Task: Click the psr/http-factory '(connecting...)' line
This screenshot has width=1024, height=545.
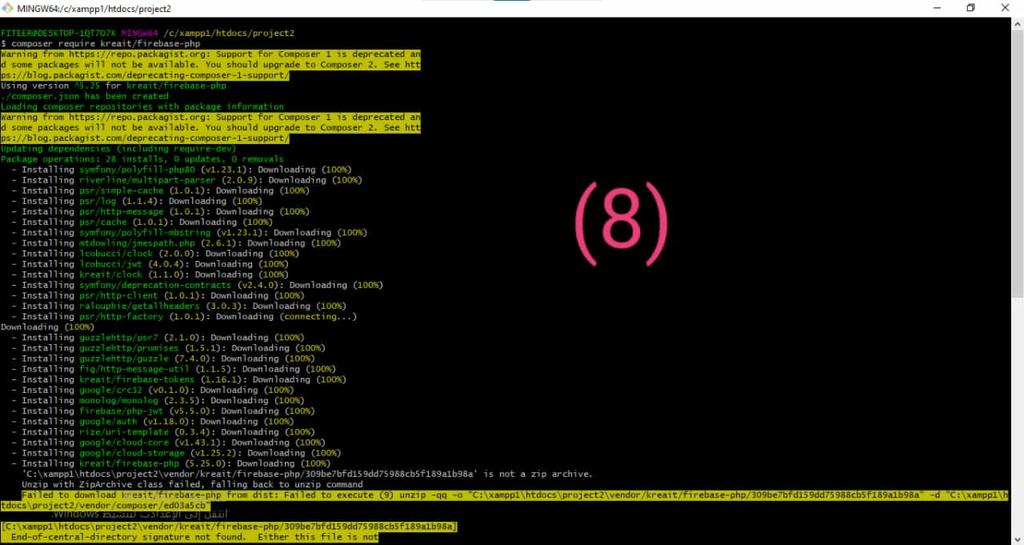Action: click(184, 317)
